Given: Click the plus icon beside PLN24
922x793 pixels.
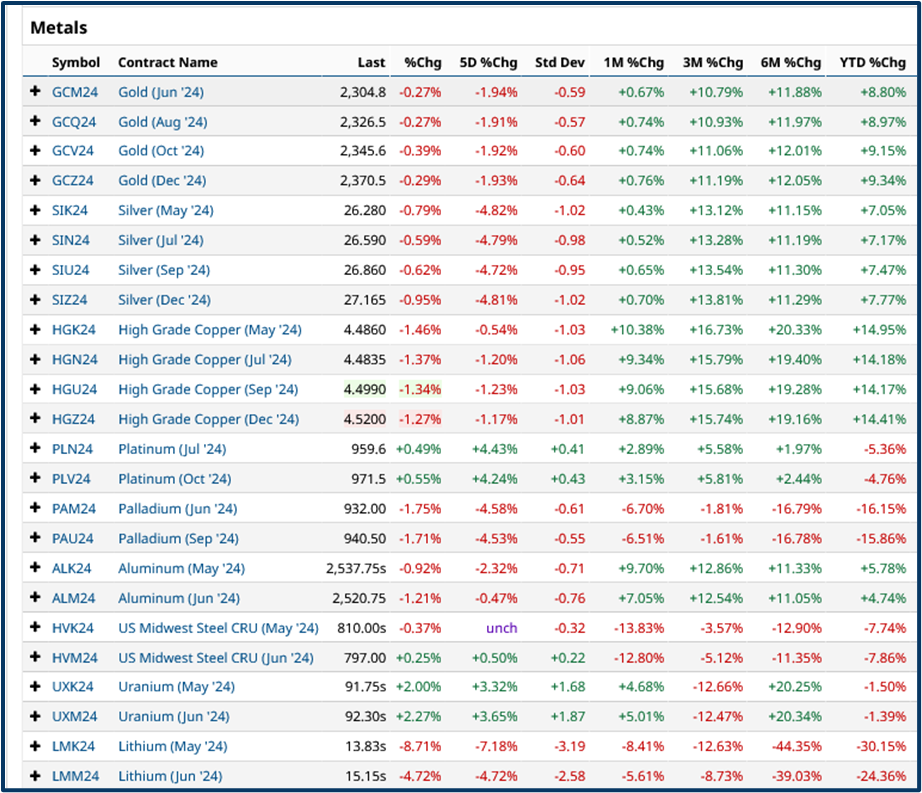Looking at the screenshot, I should 35,449.
